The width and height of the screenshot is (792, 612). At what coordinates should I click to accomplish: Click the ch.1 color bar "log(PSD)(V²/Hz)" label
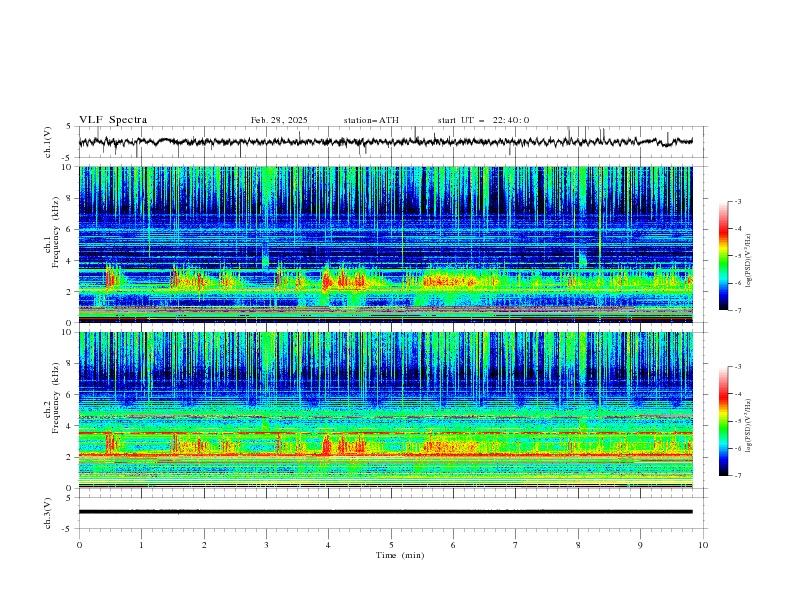[748, 261]
